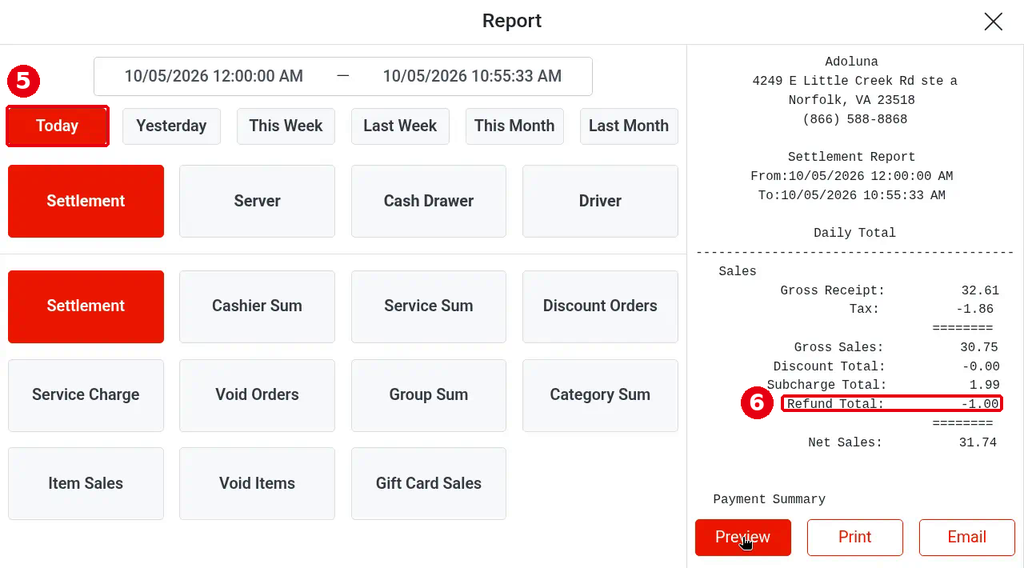Open the Cashier Sum report
The height and width of the screenshot is (568, 1024).
click(257, 306)
